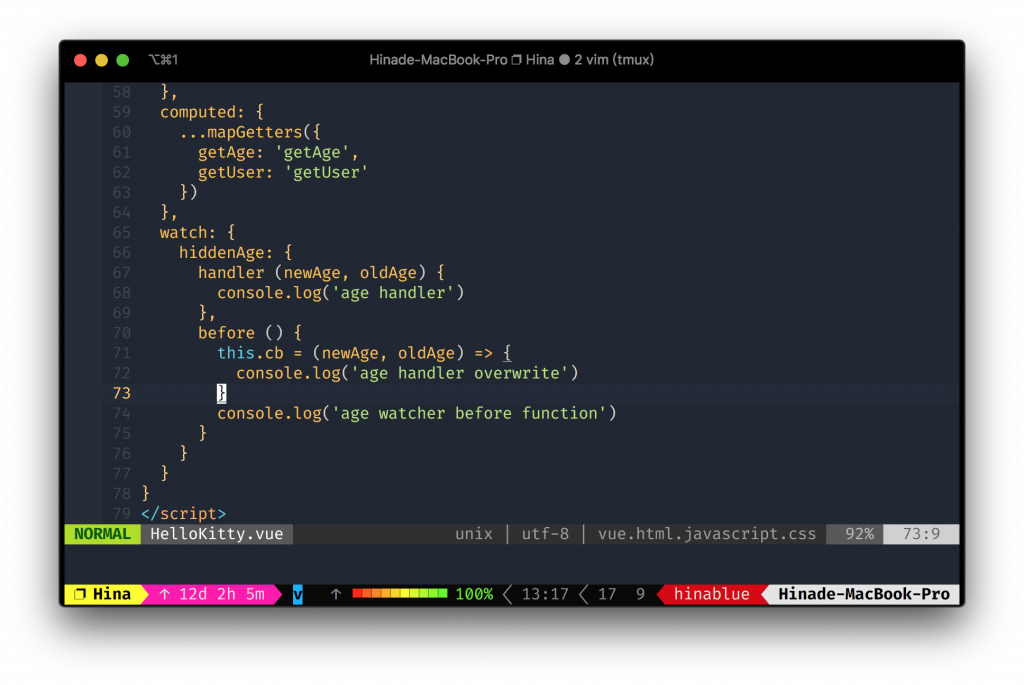Viewport: 1024px width, 685px height.
Task: Click the 'before () {' line
Action: point(250,333)
